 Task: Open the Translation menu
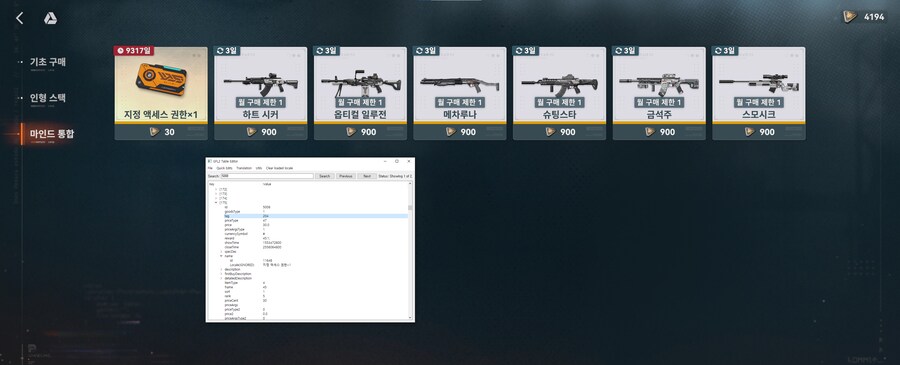click(243, 168)
